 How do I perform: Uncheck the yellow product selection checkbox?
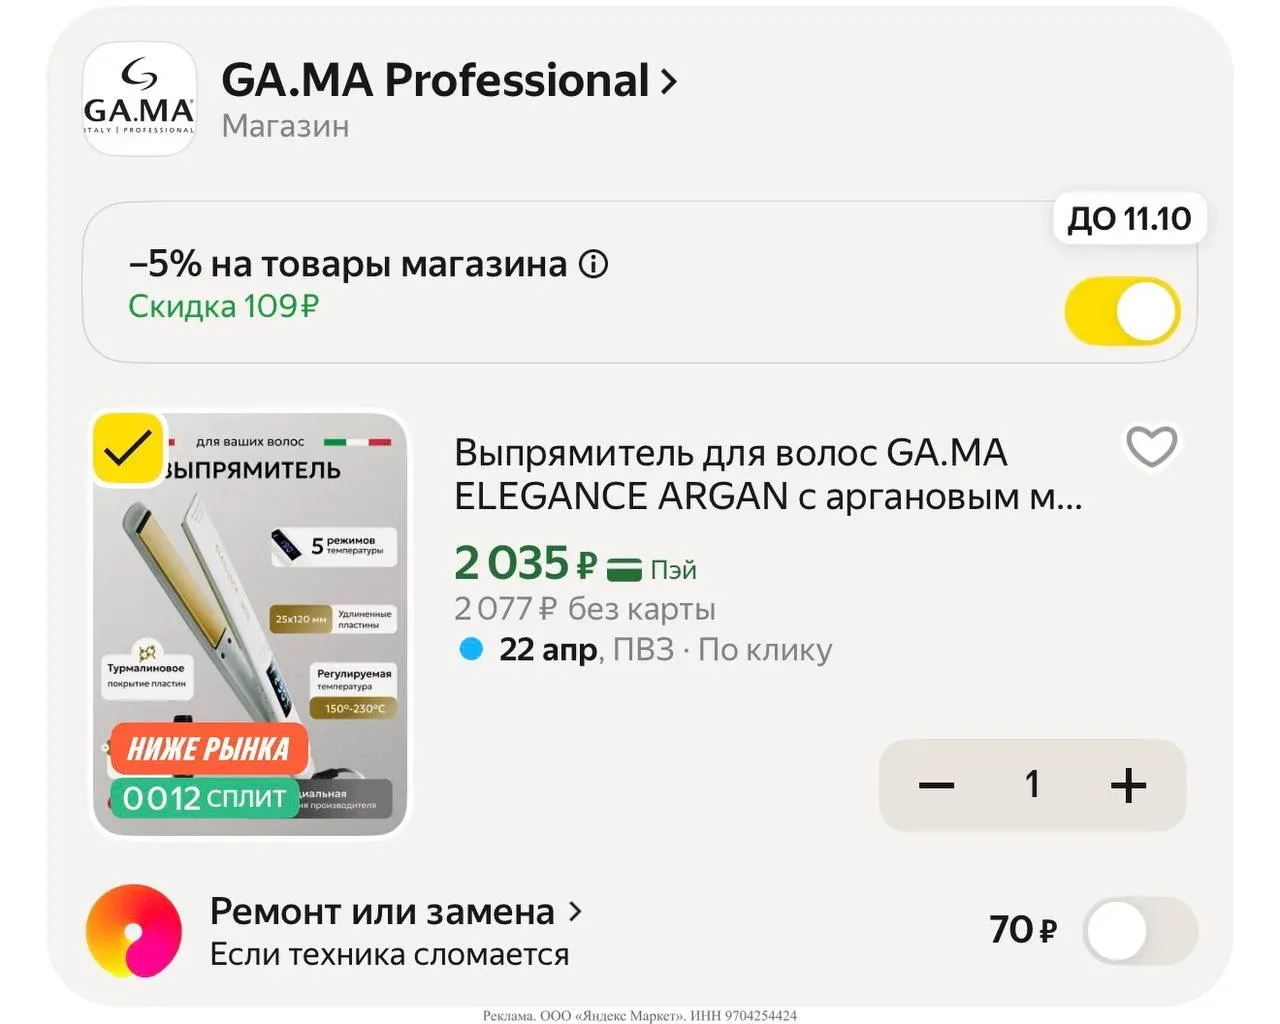click(x=128, y=449)
